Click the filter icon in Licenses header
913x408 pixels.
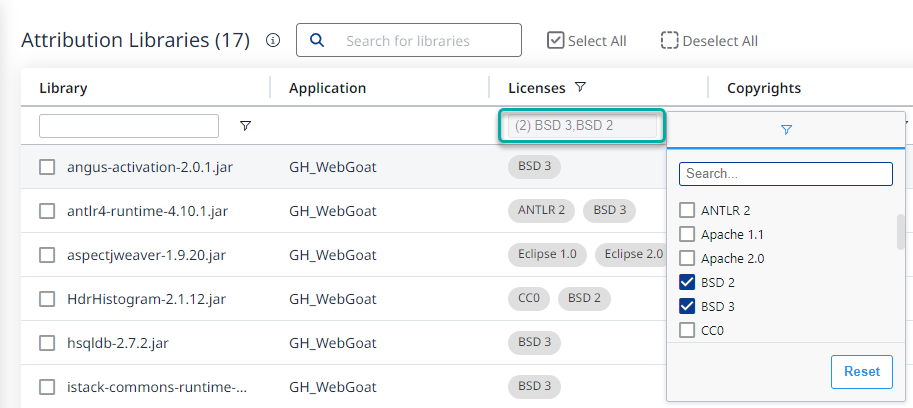pyautogui.click(x=580, y=88)
